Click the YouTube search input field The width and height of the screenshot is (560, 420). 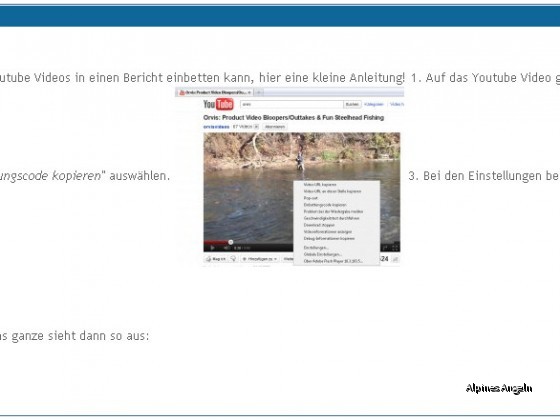[291, 104]
